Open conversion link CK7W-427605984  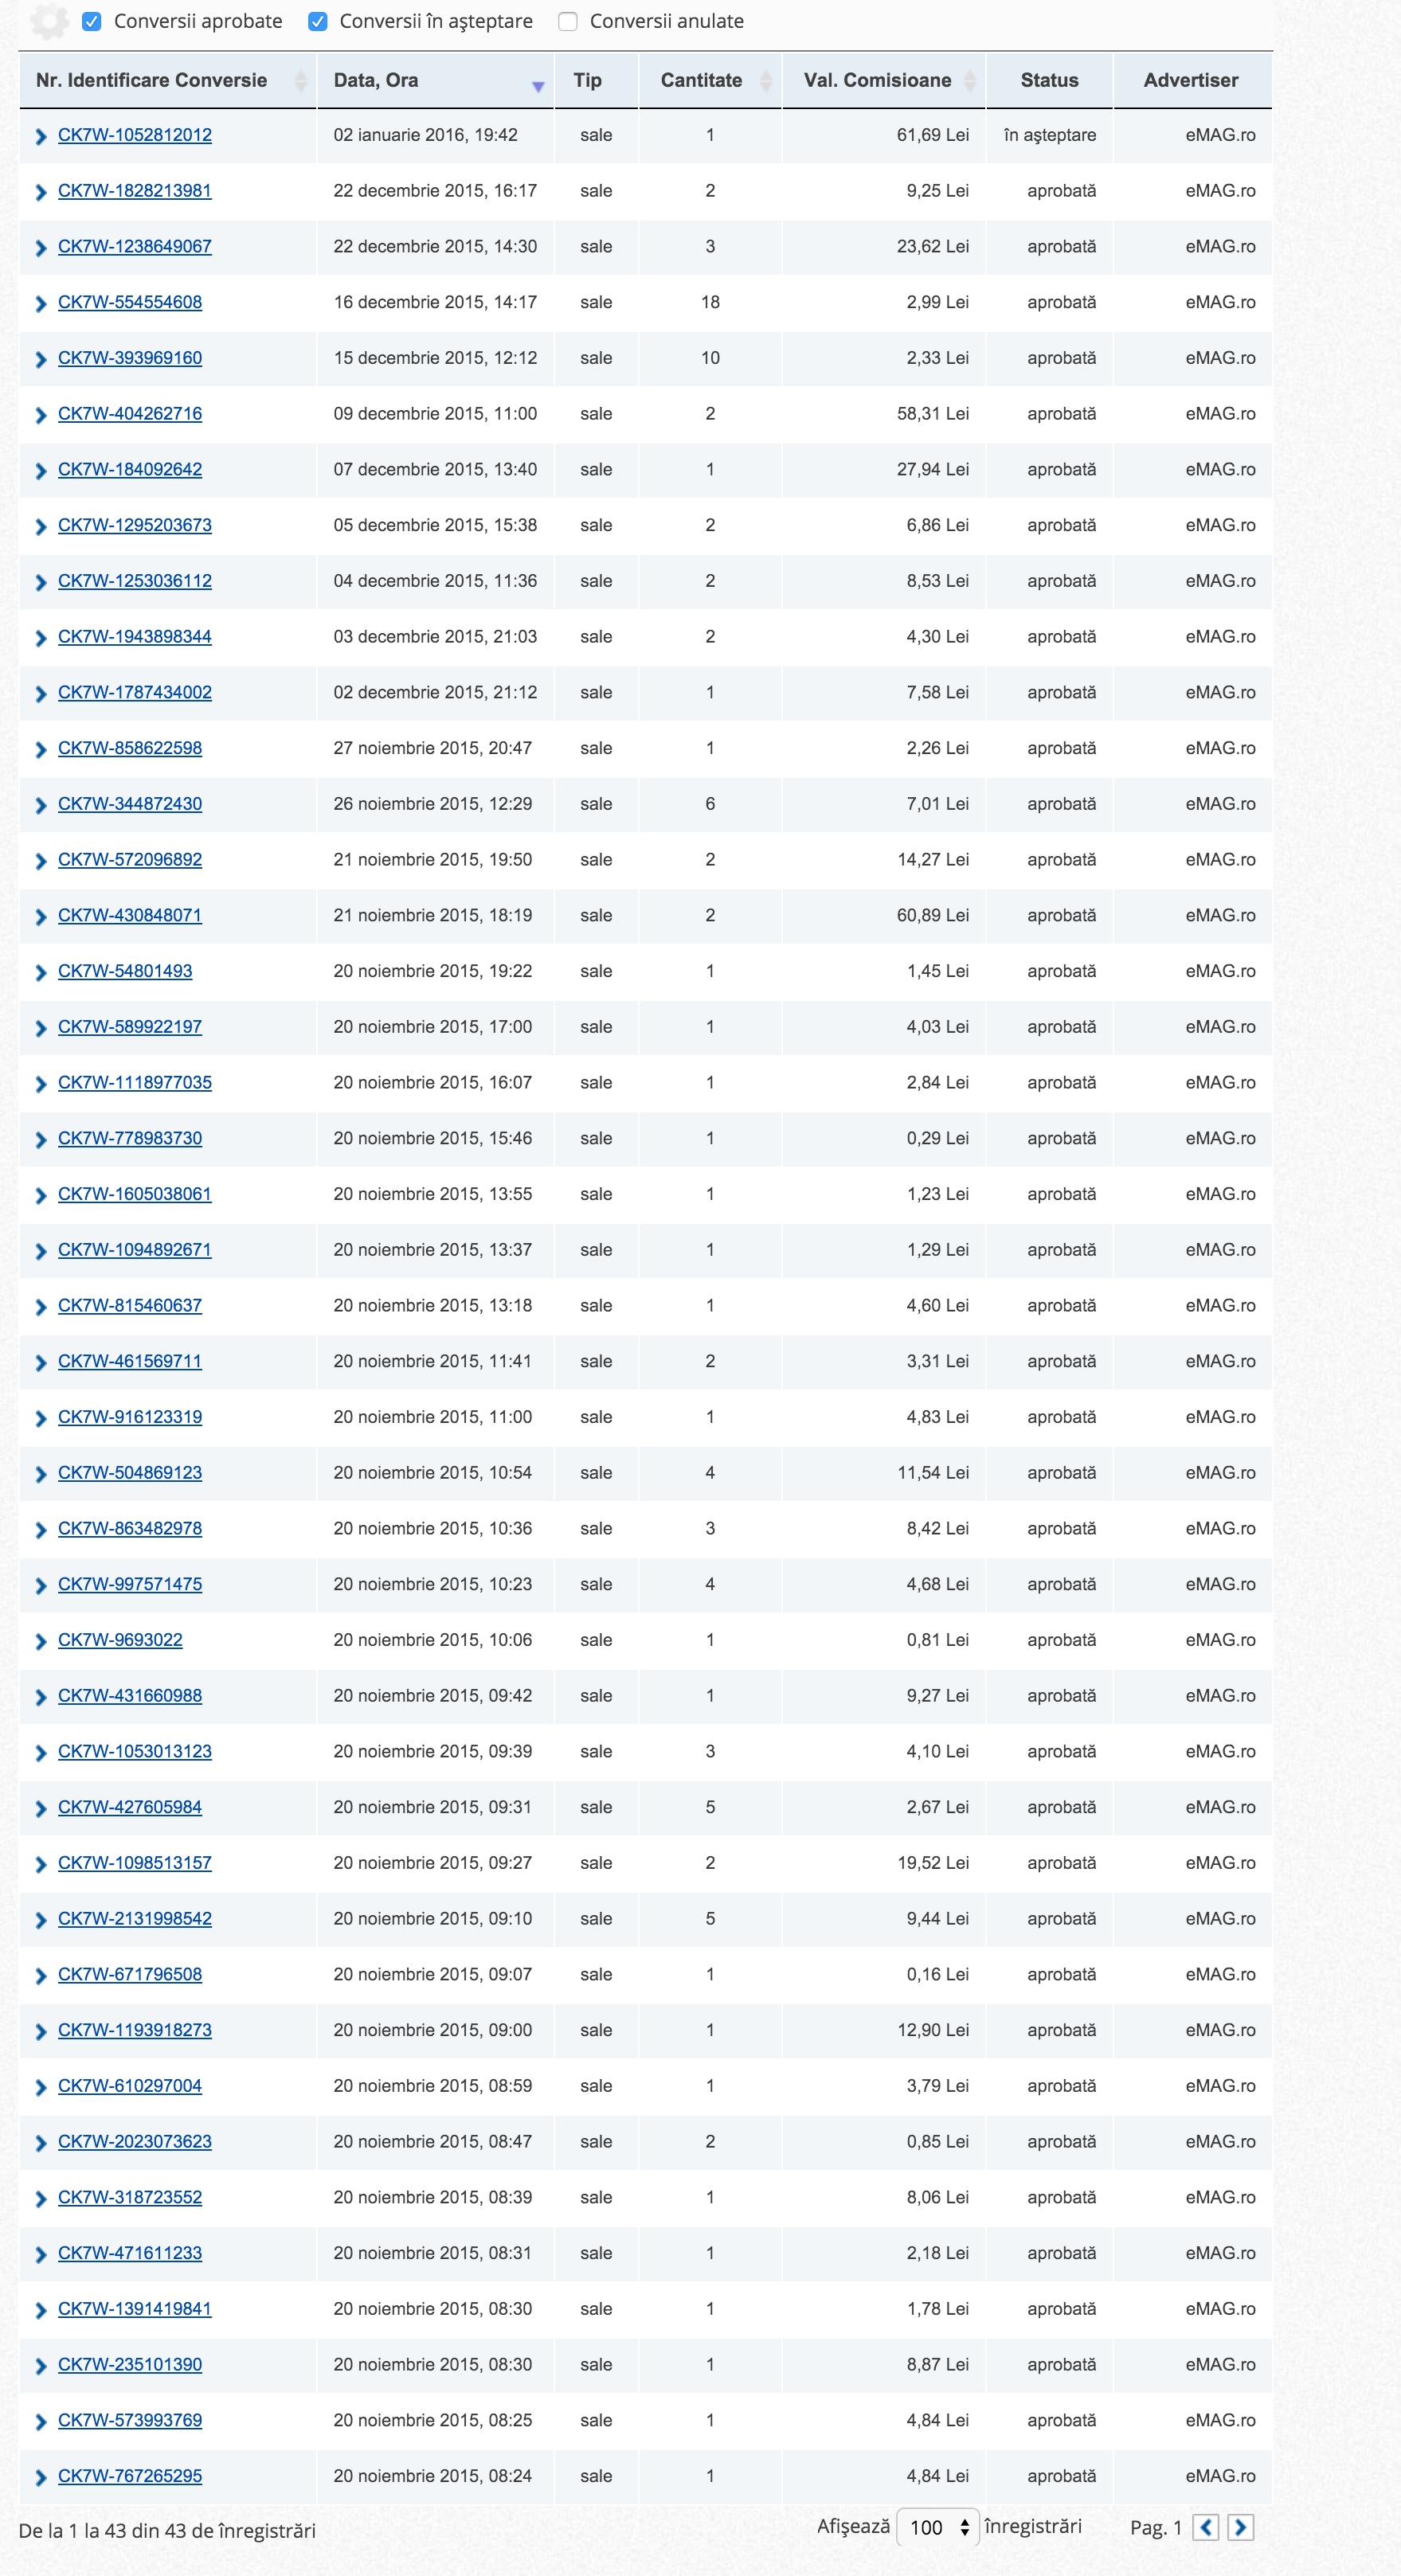[130, 1807]
